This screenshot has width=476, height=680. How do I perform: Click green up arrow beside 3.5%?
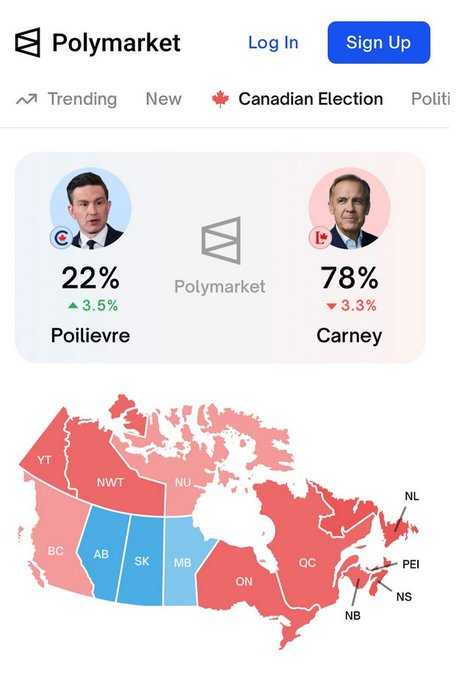coord(73,306)
